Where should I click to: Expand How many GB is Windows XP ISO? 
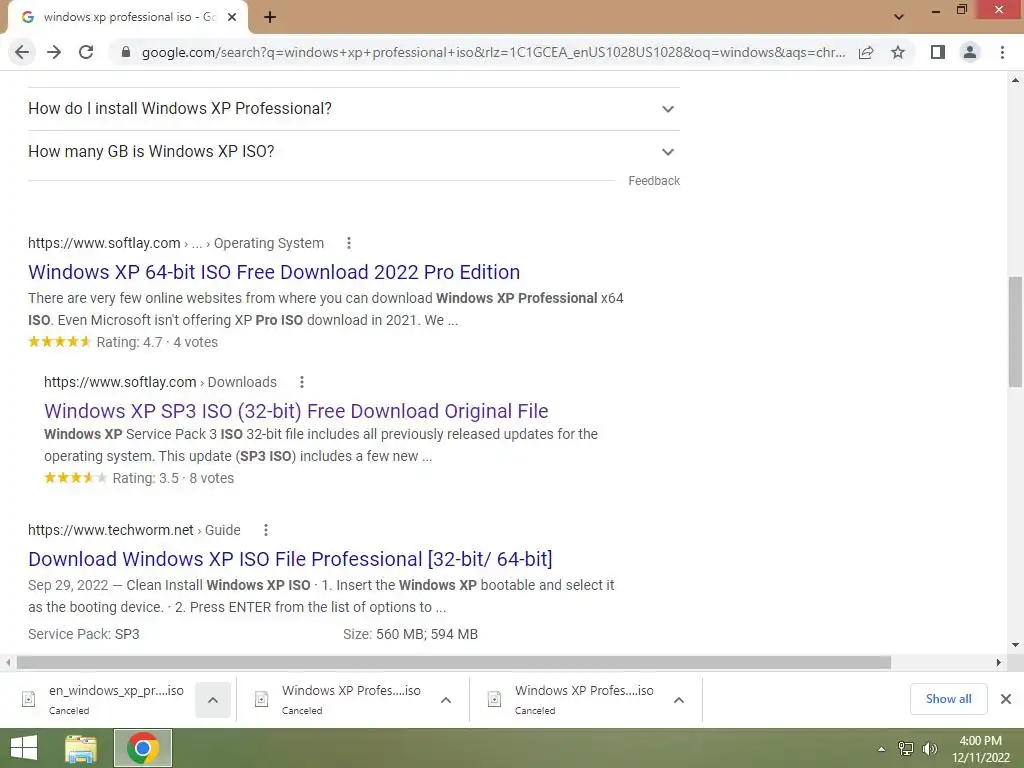click(x=353, y=152)
